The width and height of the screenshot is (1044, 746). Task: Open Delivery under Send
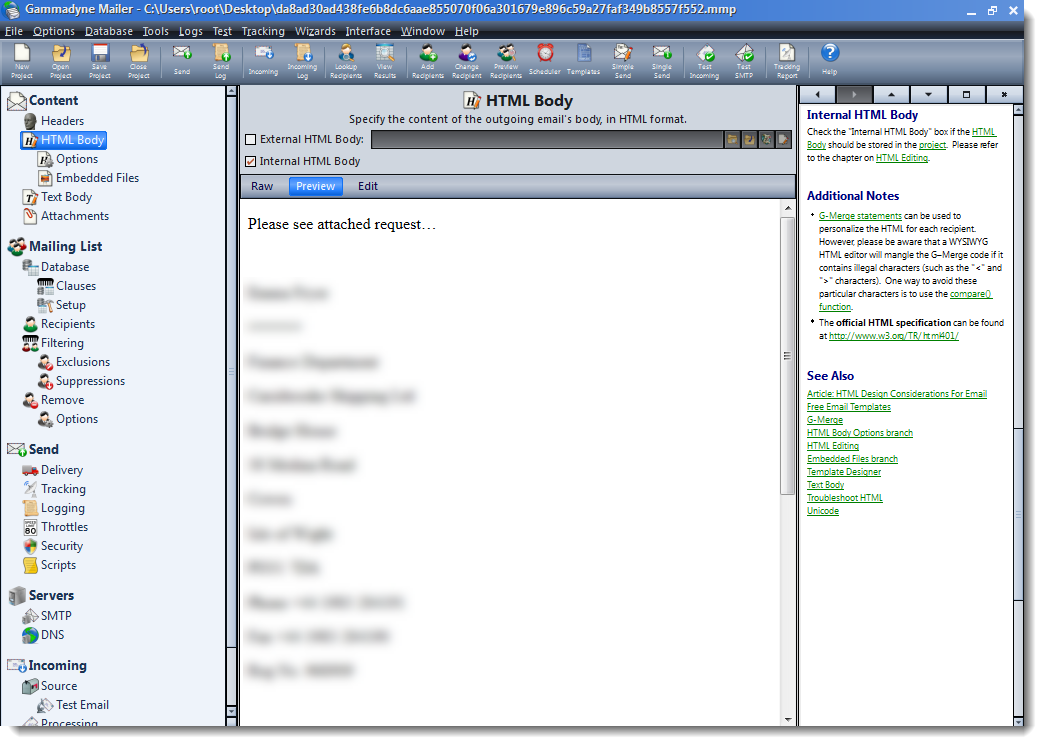pos(62,470)
